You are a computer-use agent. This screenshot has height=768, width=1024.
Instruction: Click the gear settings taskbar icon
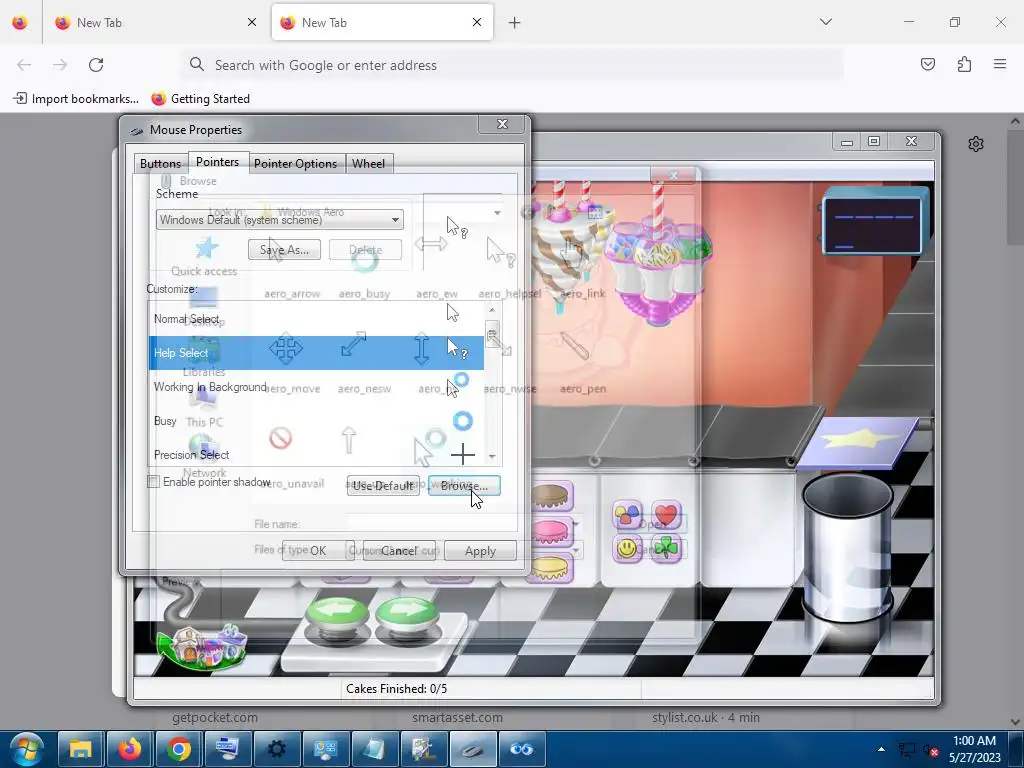(276, 749)
